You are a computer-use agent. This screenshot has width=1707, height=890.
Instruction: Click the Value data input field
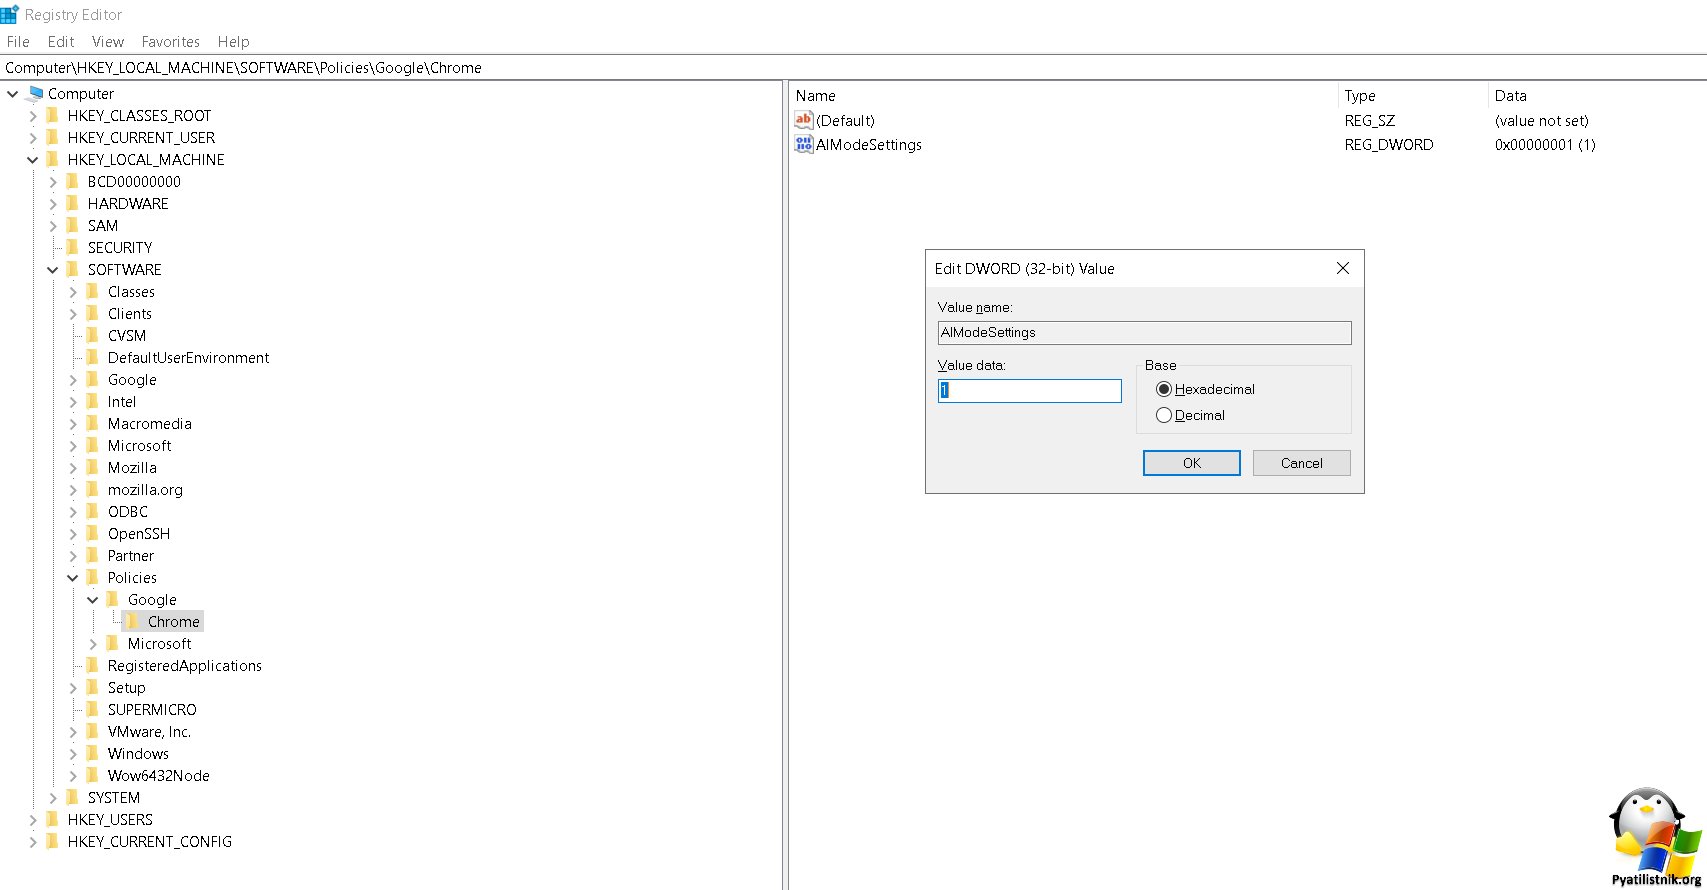point(1029,391)
